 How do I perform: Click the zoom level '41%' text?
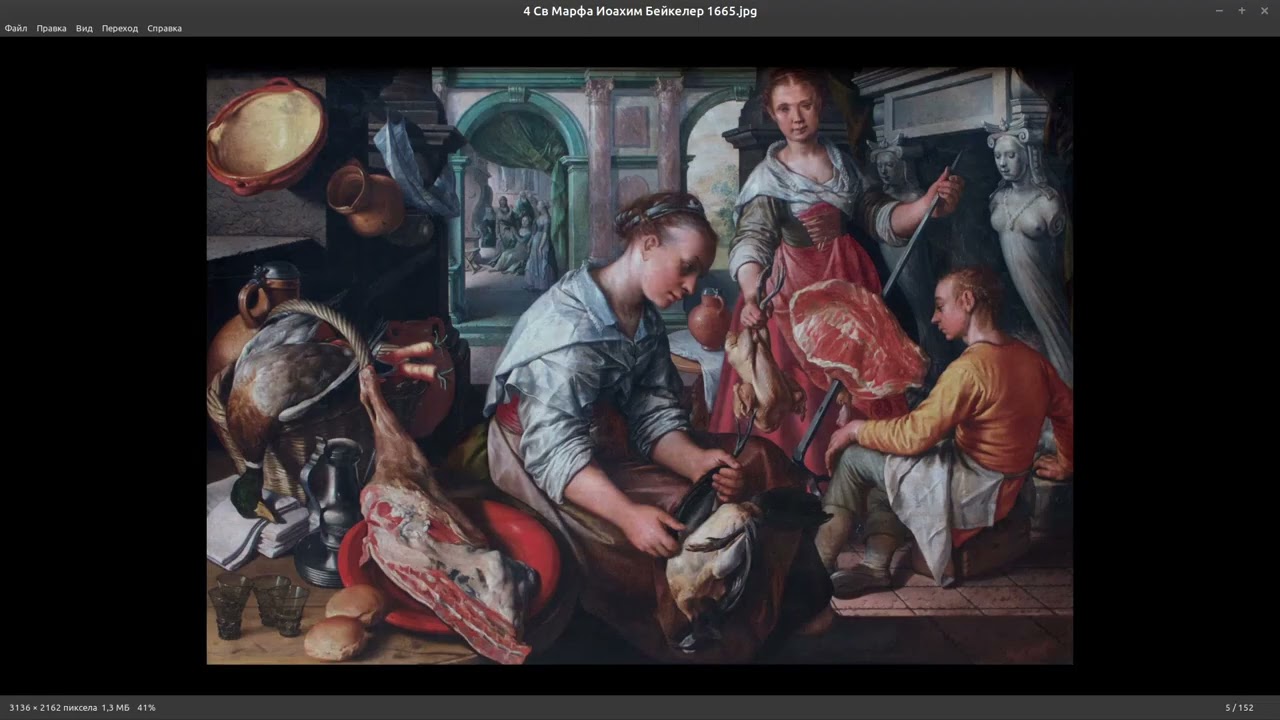(146, 708)
